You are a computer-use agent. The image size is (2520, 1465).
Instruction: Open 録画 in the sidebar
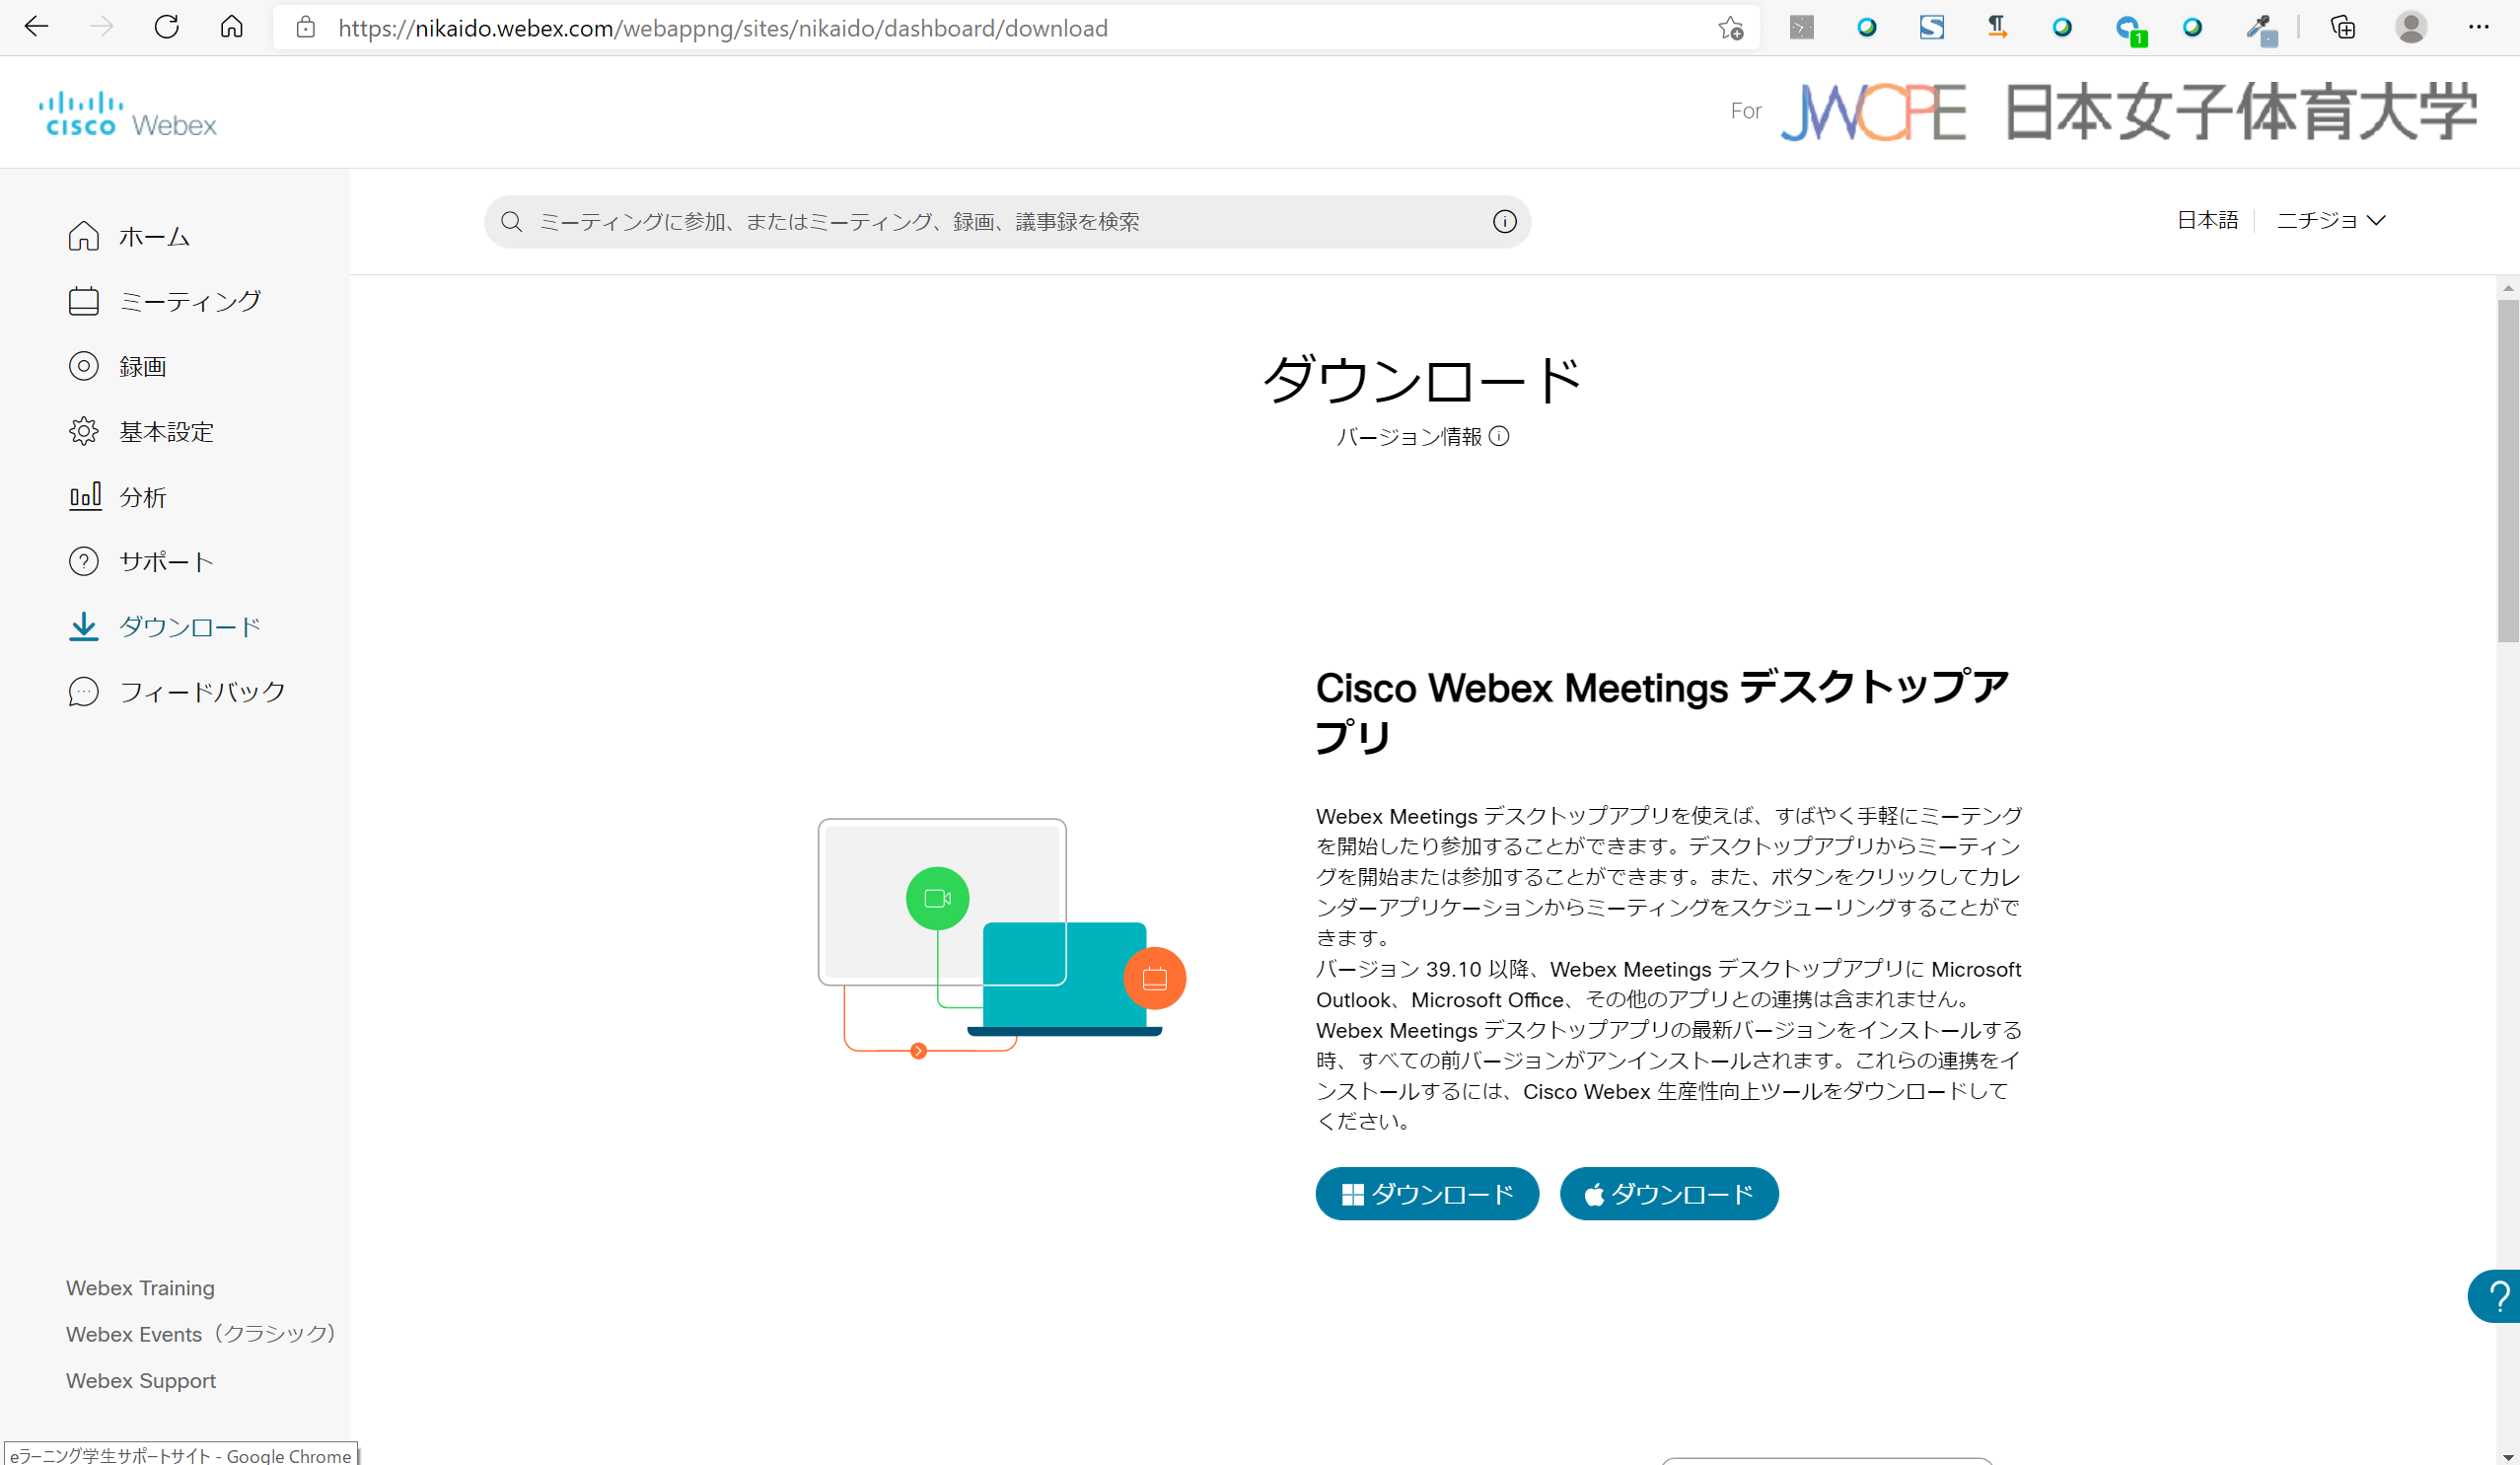pyautogui.click(x=143, y=366)
